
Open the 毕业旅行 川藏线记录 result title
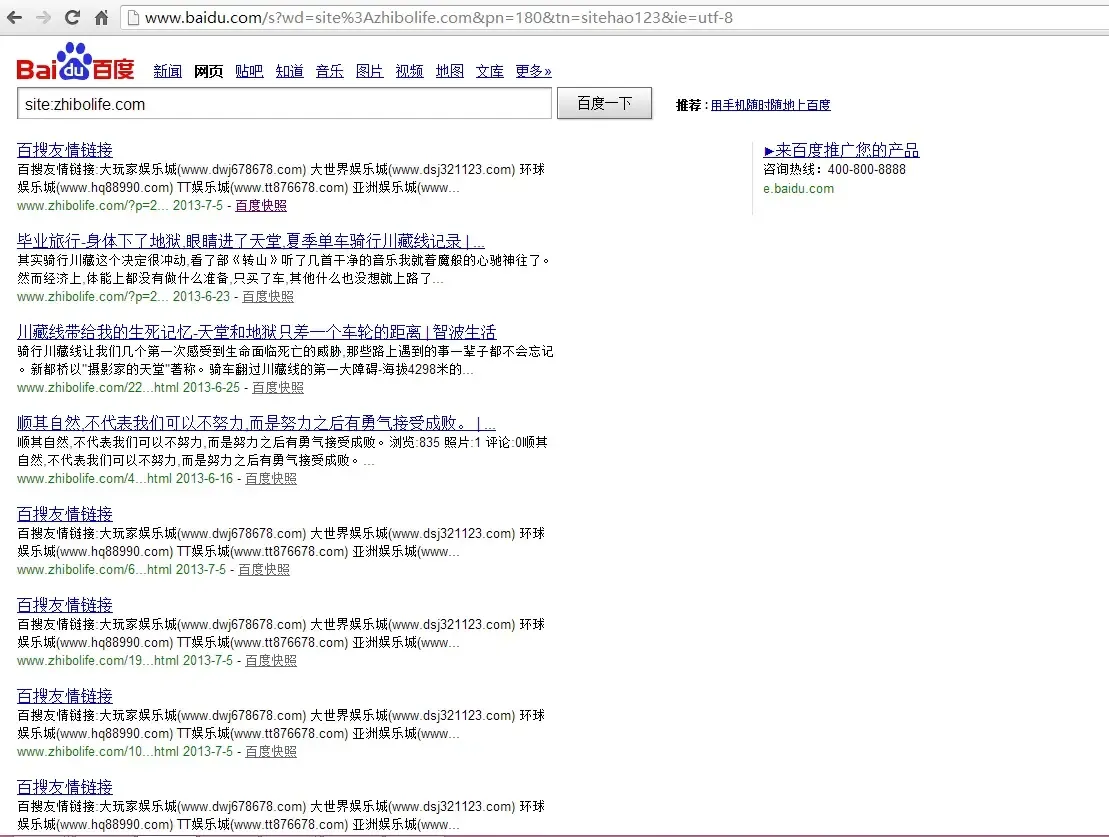pos(251,241)
